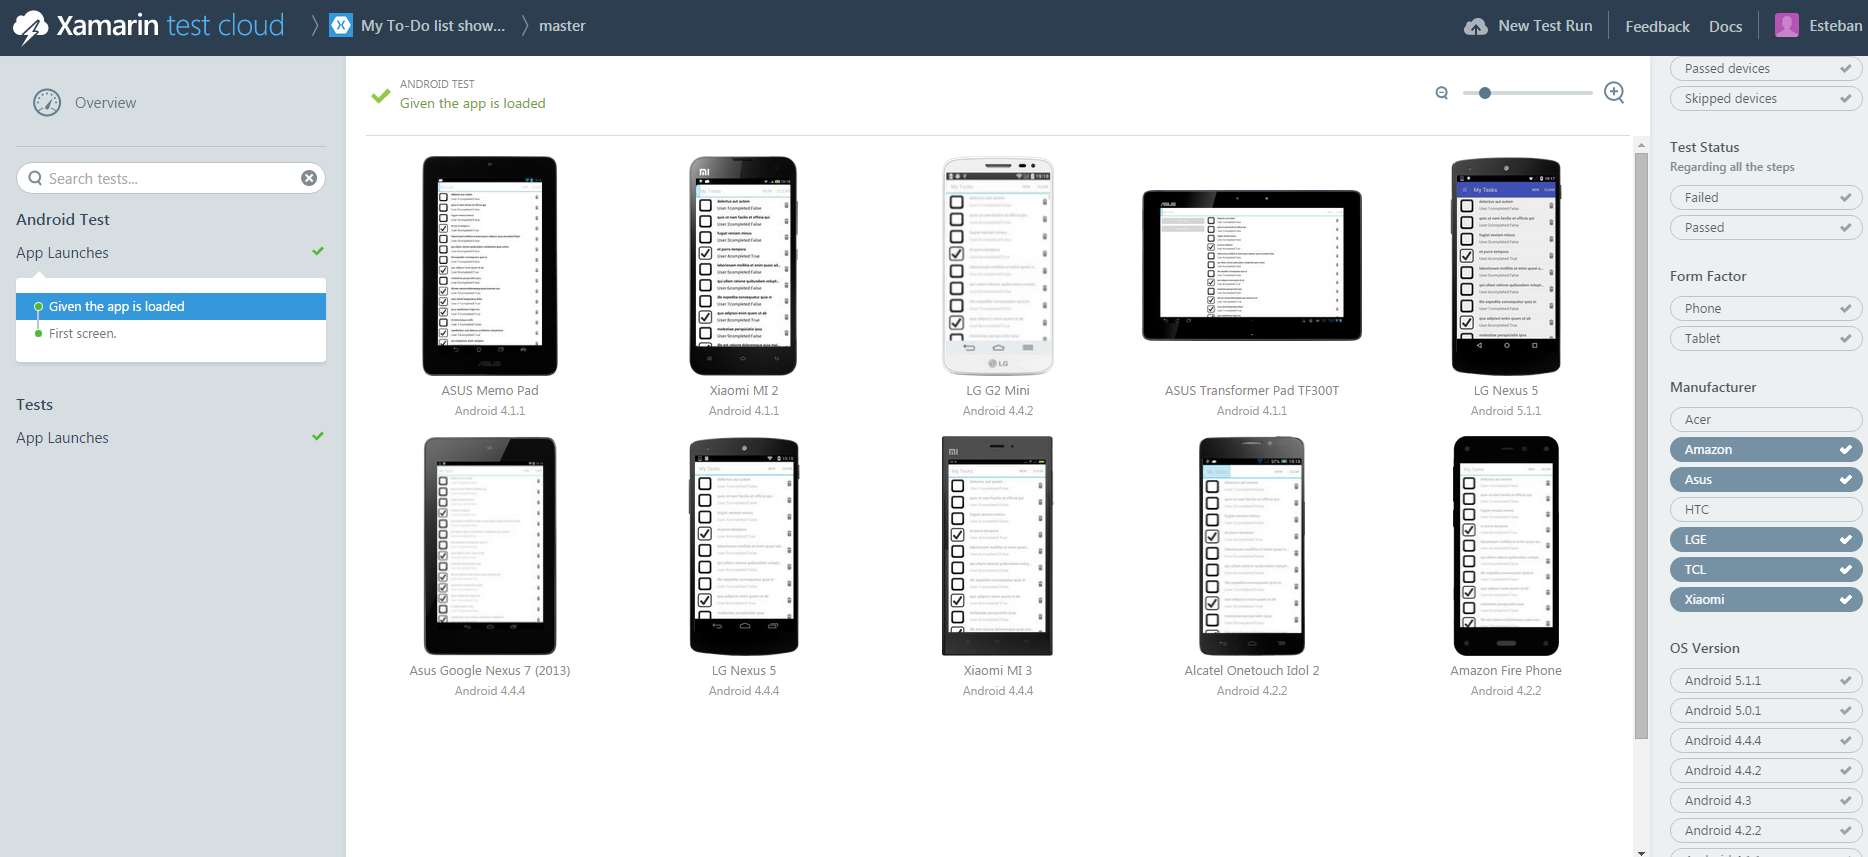Open LG G2 Mini screenshot
Image resolution: width=1868 pixels, height=857 pixels.
pyautogui.click(x=998, y=266)
